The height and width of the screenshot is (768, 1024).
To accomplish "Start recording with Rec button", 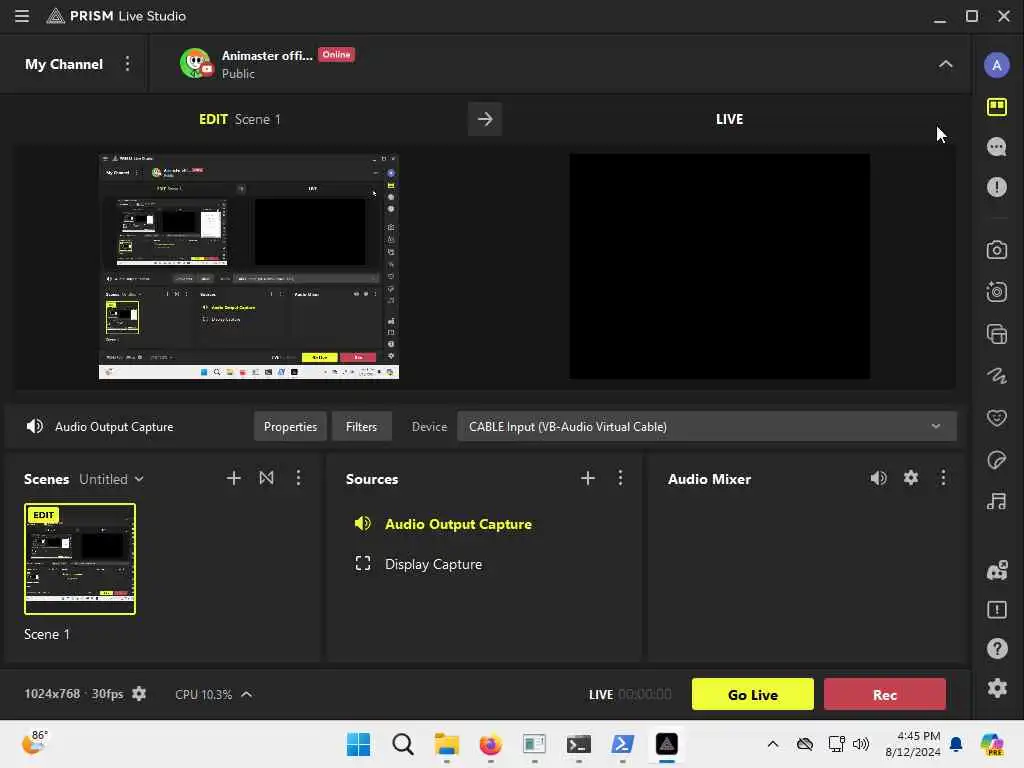I will tap(884, 694).
